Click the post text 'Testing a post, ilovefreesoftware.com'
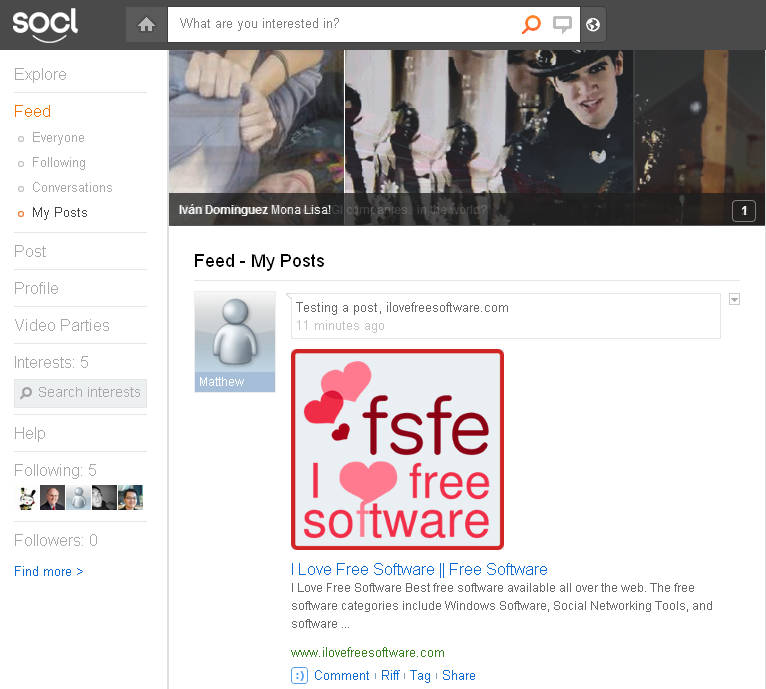 click(x=402, y=308)
